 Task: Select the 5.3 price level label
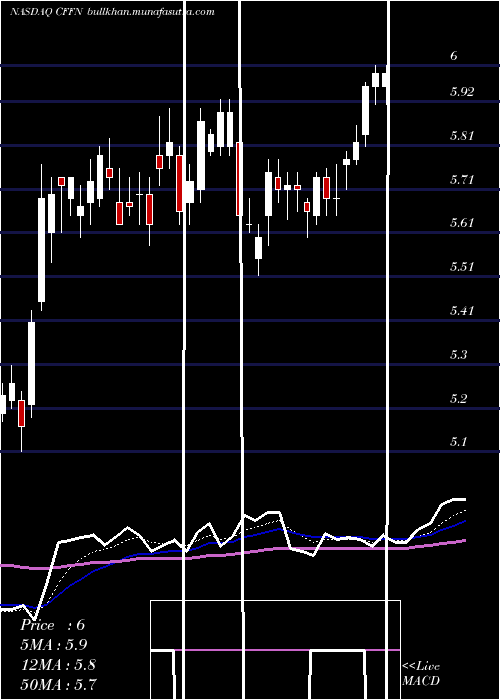(x=459, y=355)
